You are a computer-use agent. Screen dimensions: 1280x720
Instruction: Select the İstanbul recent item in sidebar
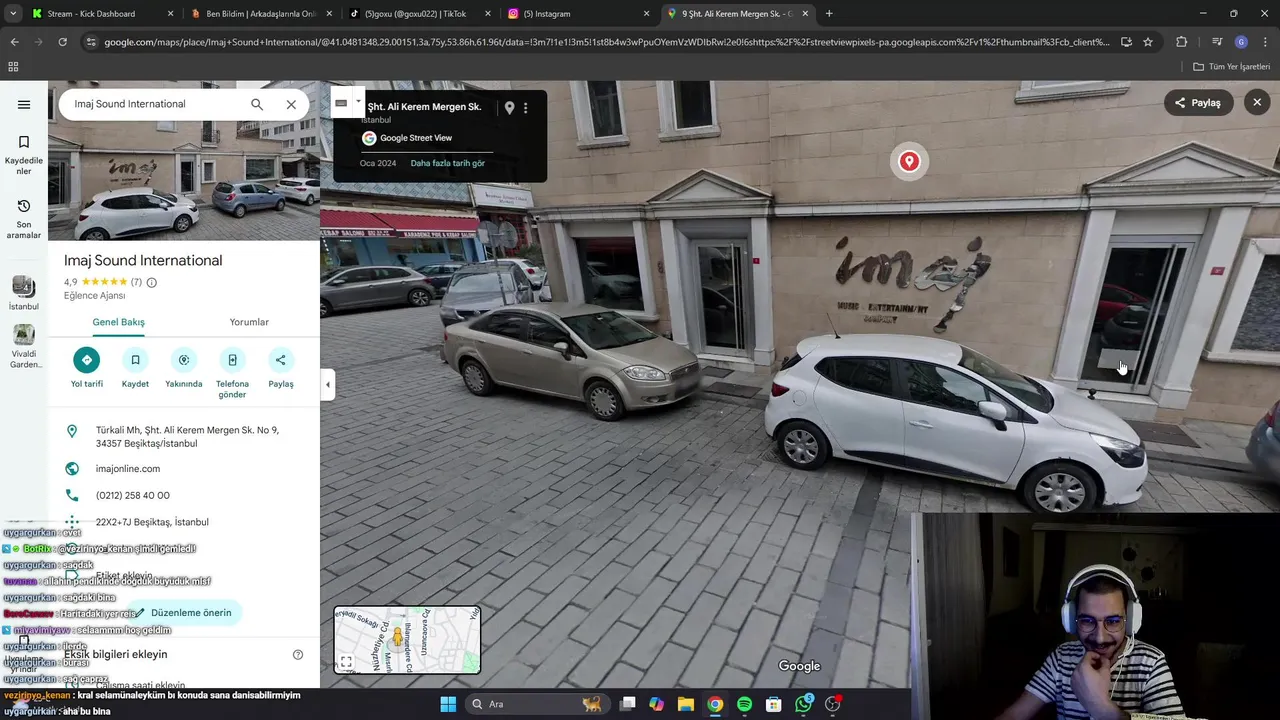[24, 293]
